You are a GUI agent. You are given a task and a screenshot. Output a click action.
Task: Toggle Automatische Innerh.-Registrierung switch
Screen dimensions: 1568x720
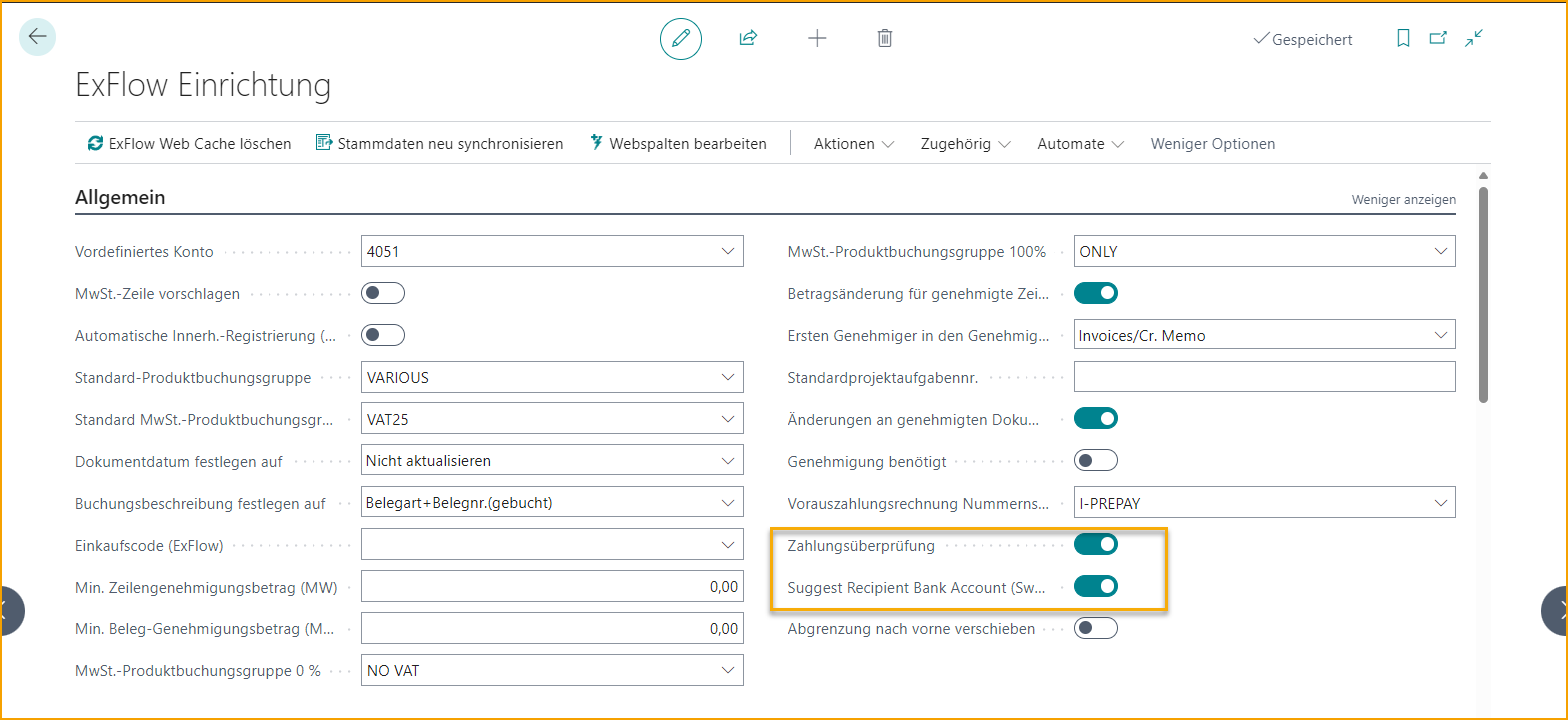pos(383,335)
